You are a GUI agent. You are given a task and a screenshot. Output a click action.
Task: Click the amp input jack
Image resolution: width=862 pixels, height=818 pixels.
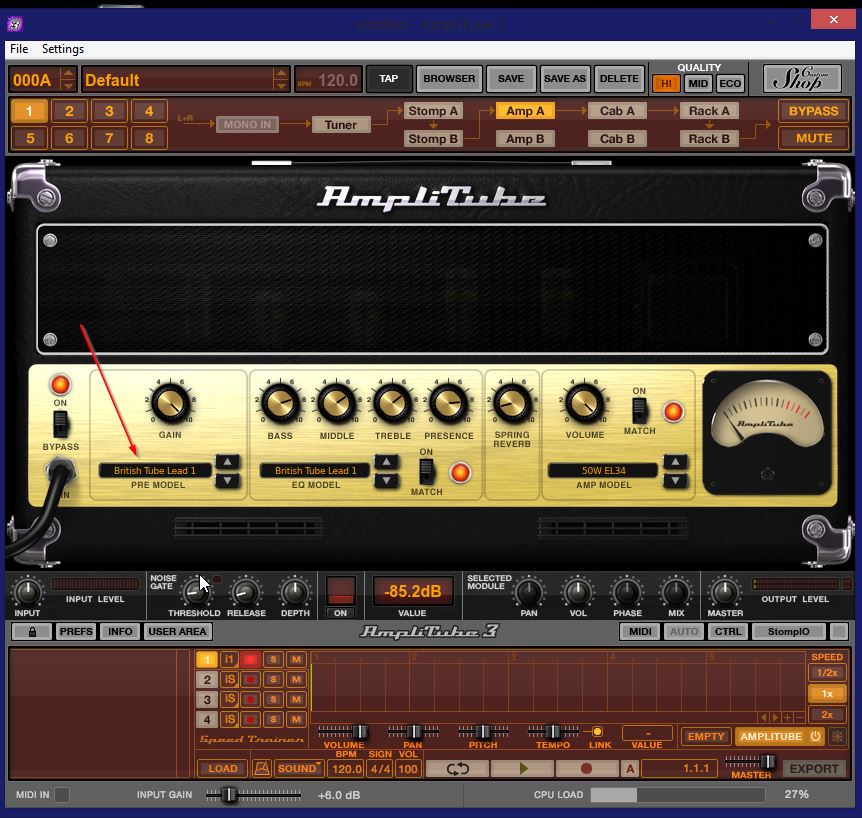click(60, 472)
